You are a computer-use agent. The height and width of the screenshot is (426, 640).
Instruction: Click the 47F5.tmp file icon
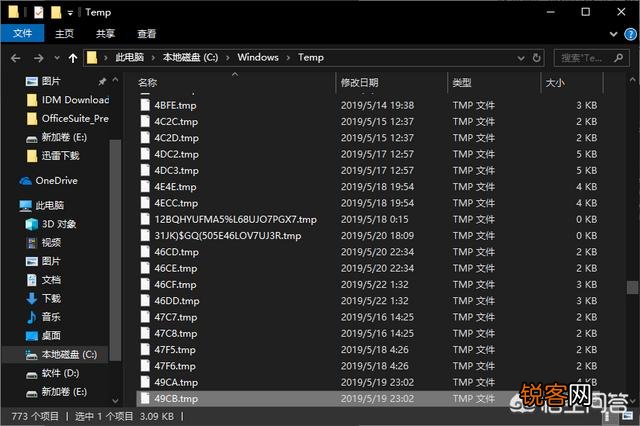click(x=145, y=350)
